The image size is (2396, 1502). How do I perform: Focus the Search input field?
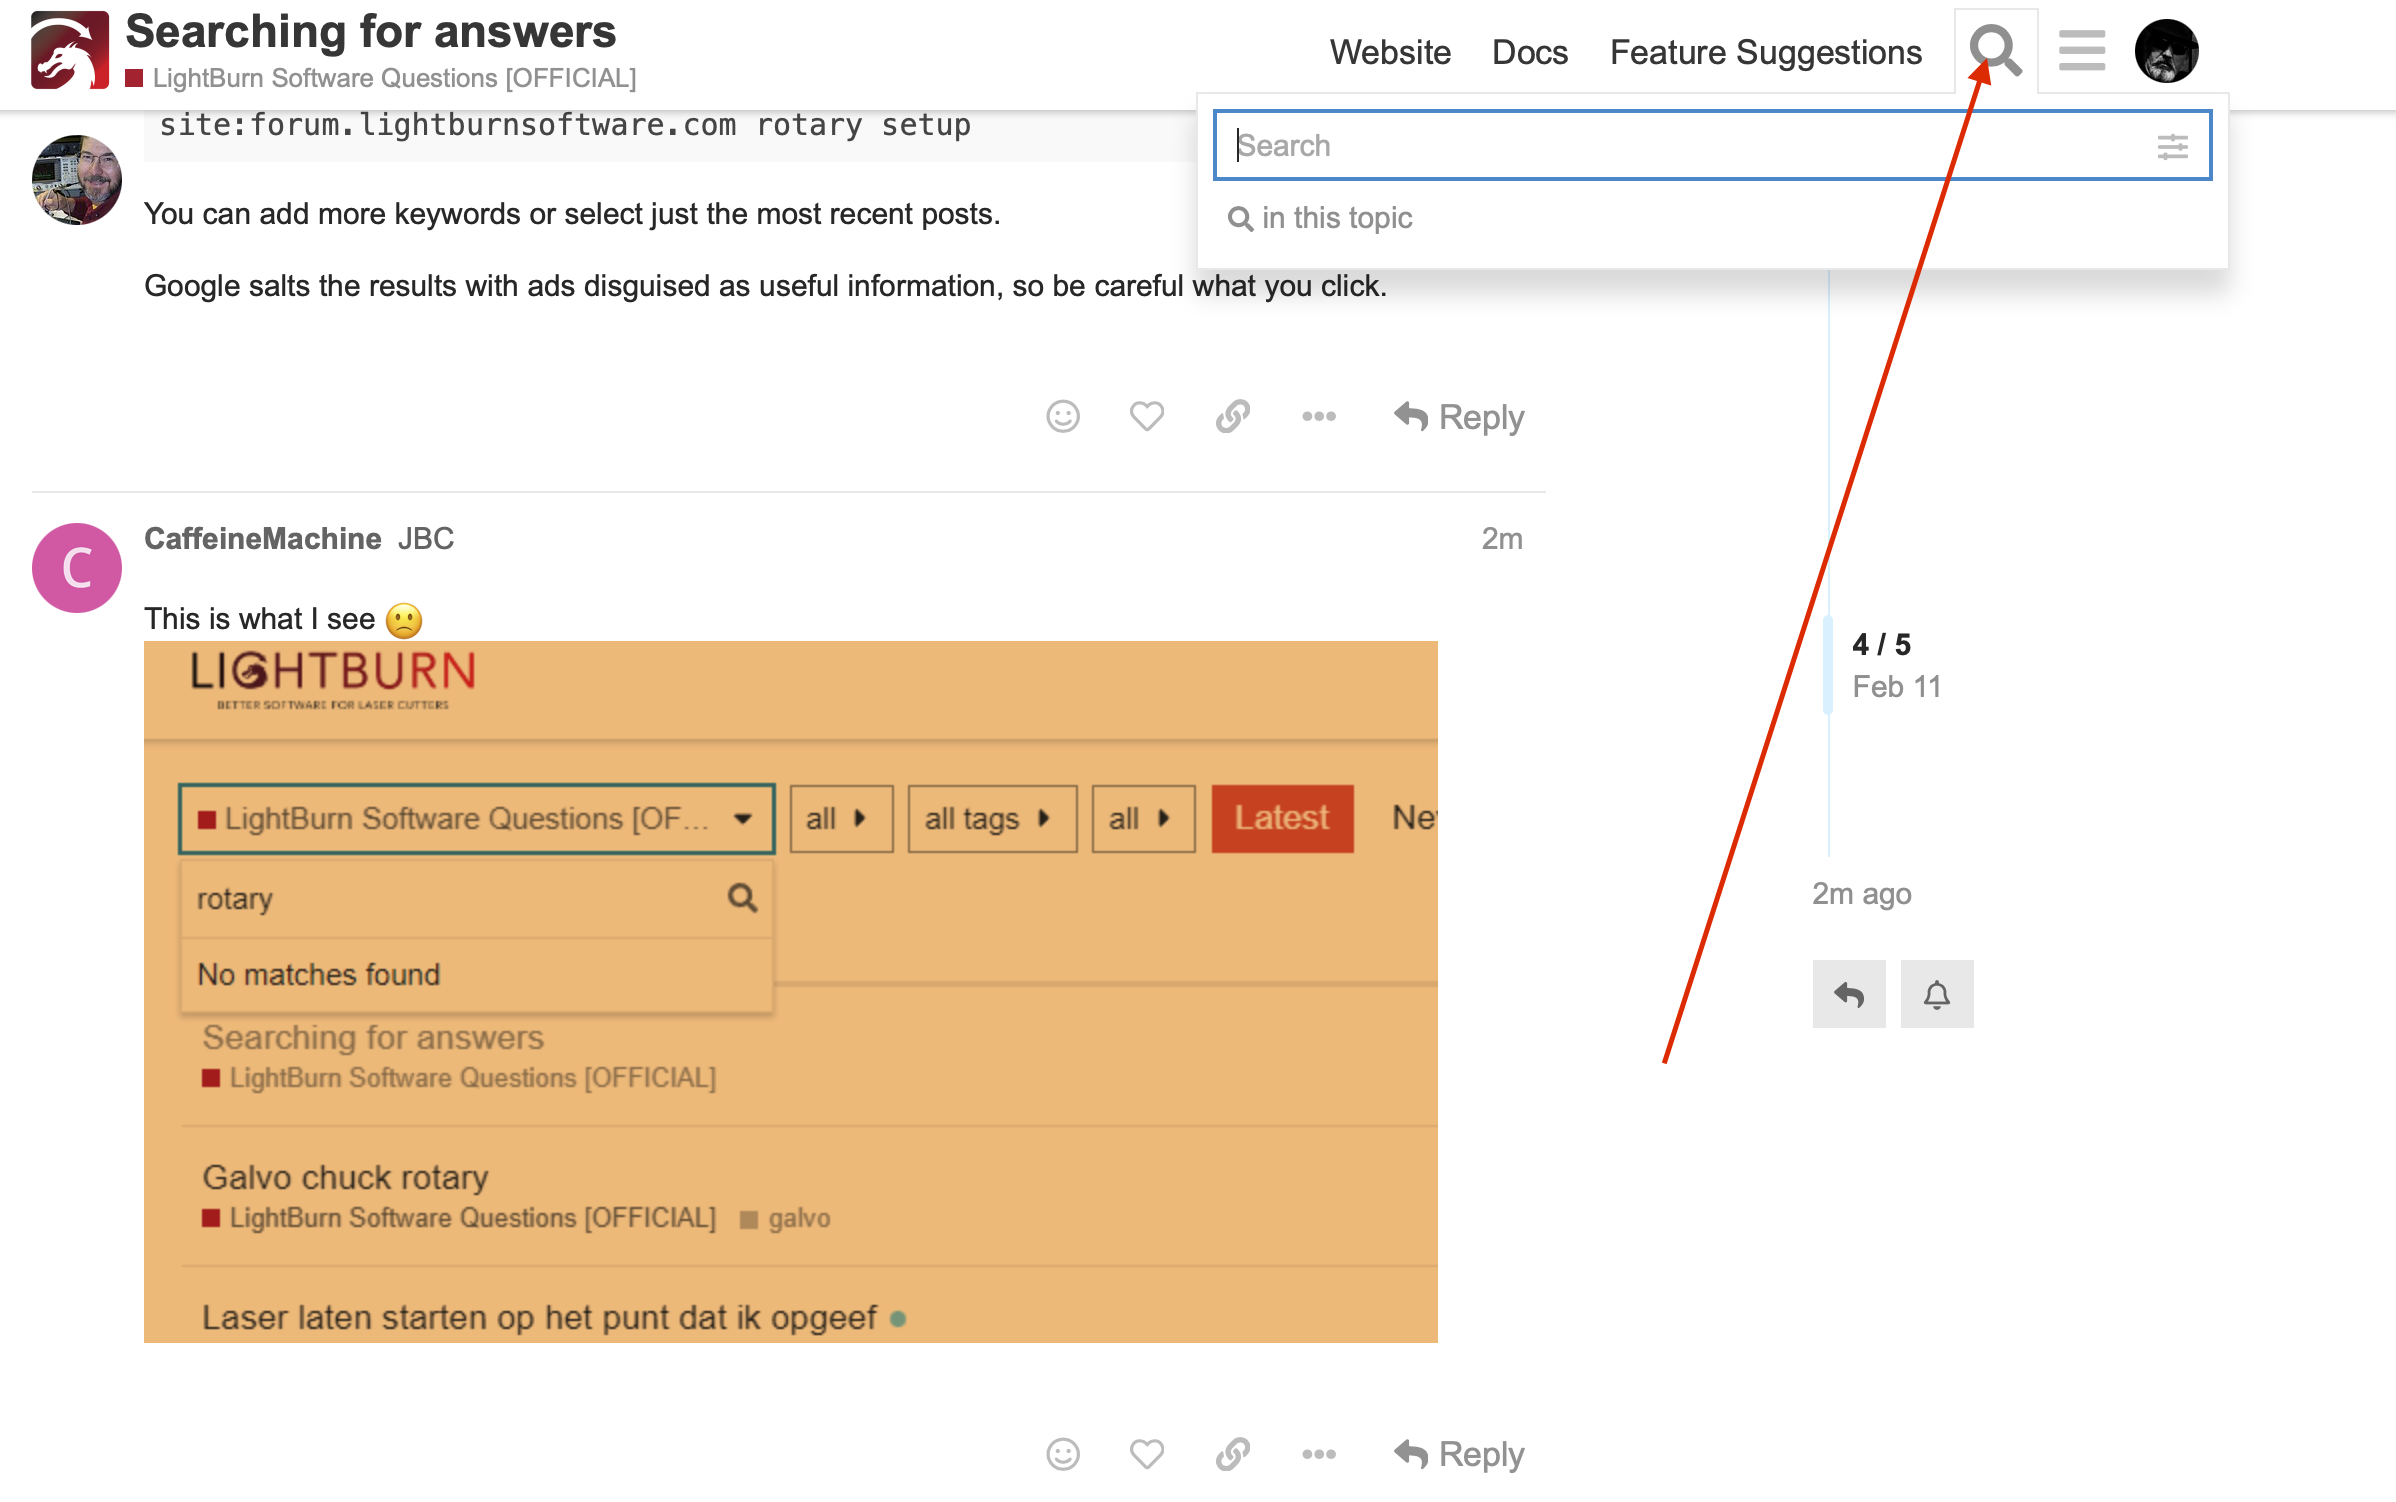tap(1712, 146)
